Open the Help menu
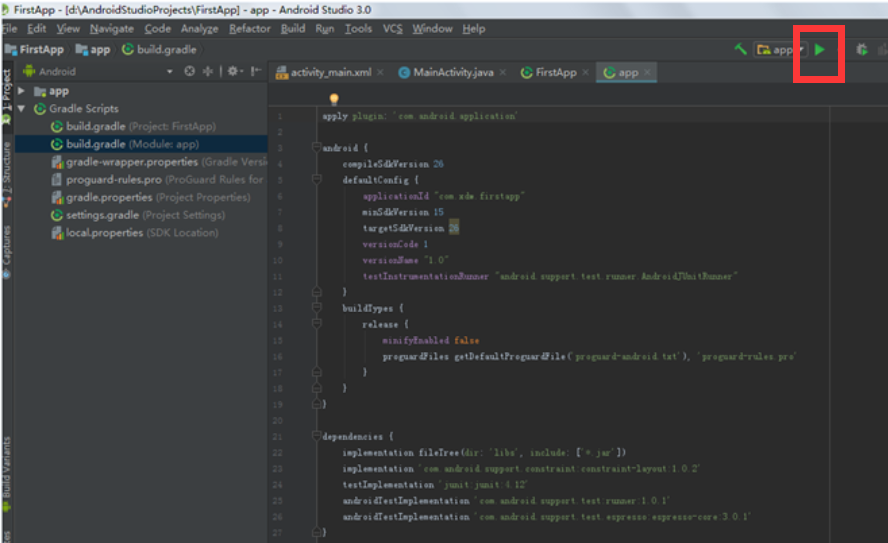 [x=473, y=28]
